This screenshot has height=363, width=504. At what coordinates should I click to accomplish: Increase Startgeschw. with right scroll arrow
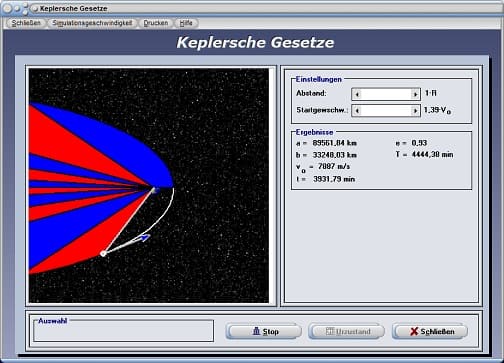pyautogui.click(x=415, y=111)
